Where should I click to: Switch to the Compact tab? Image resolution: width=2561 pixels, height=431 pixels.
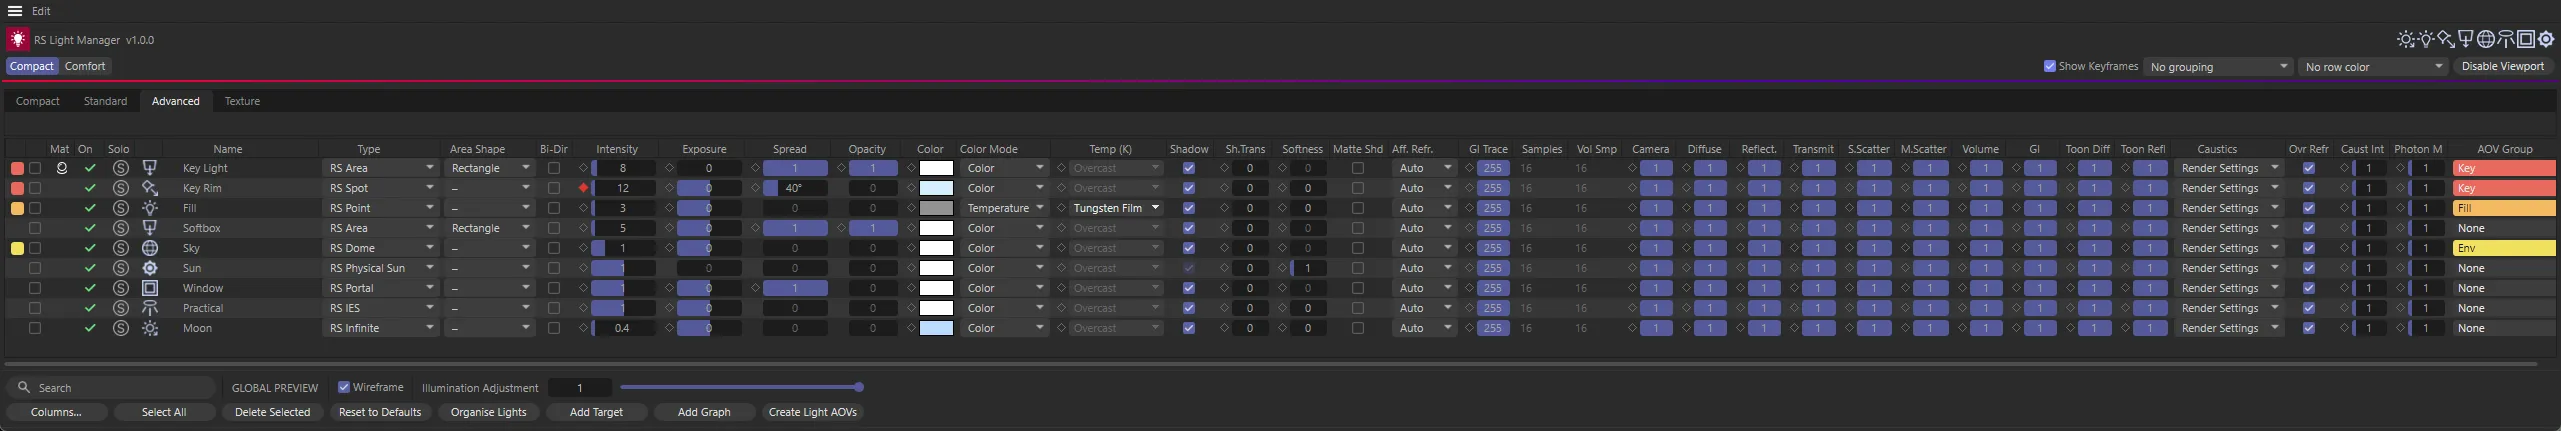point(38,101)
